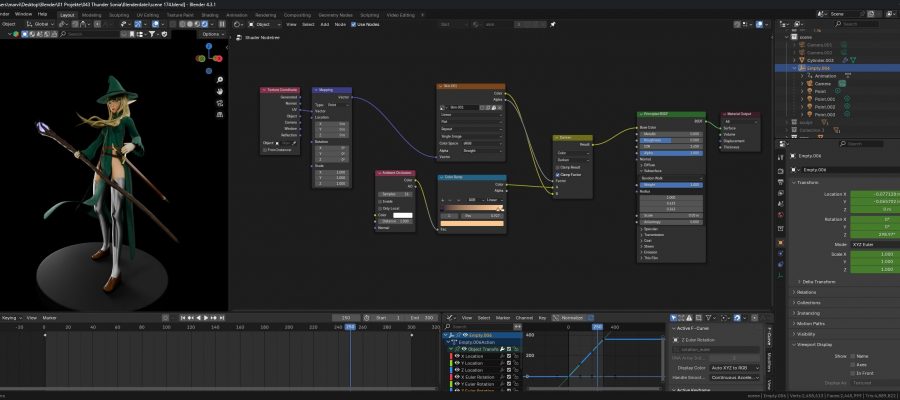Play animation in reverse
900x400 pixels.
[x=199, y=317]
